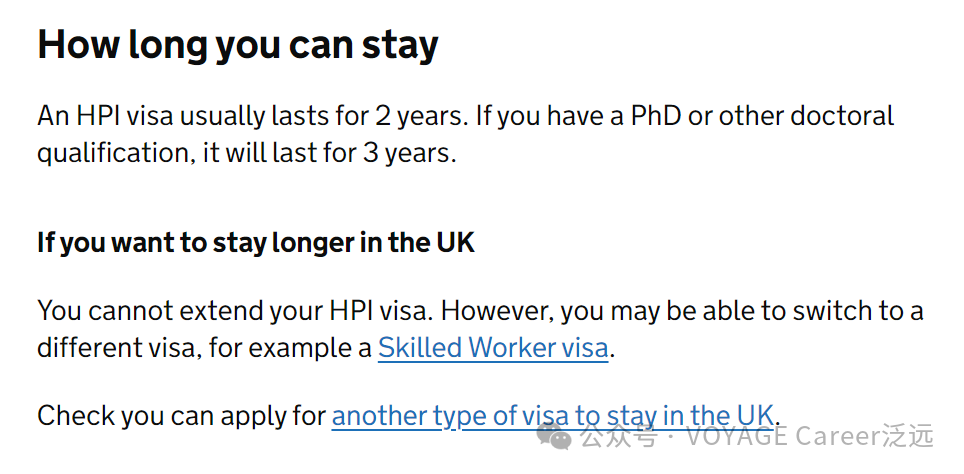
Task: Click 'If you want to stay longer in the UK' subheading
Action: pos(256,243)
